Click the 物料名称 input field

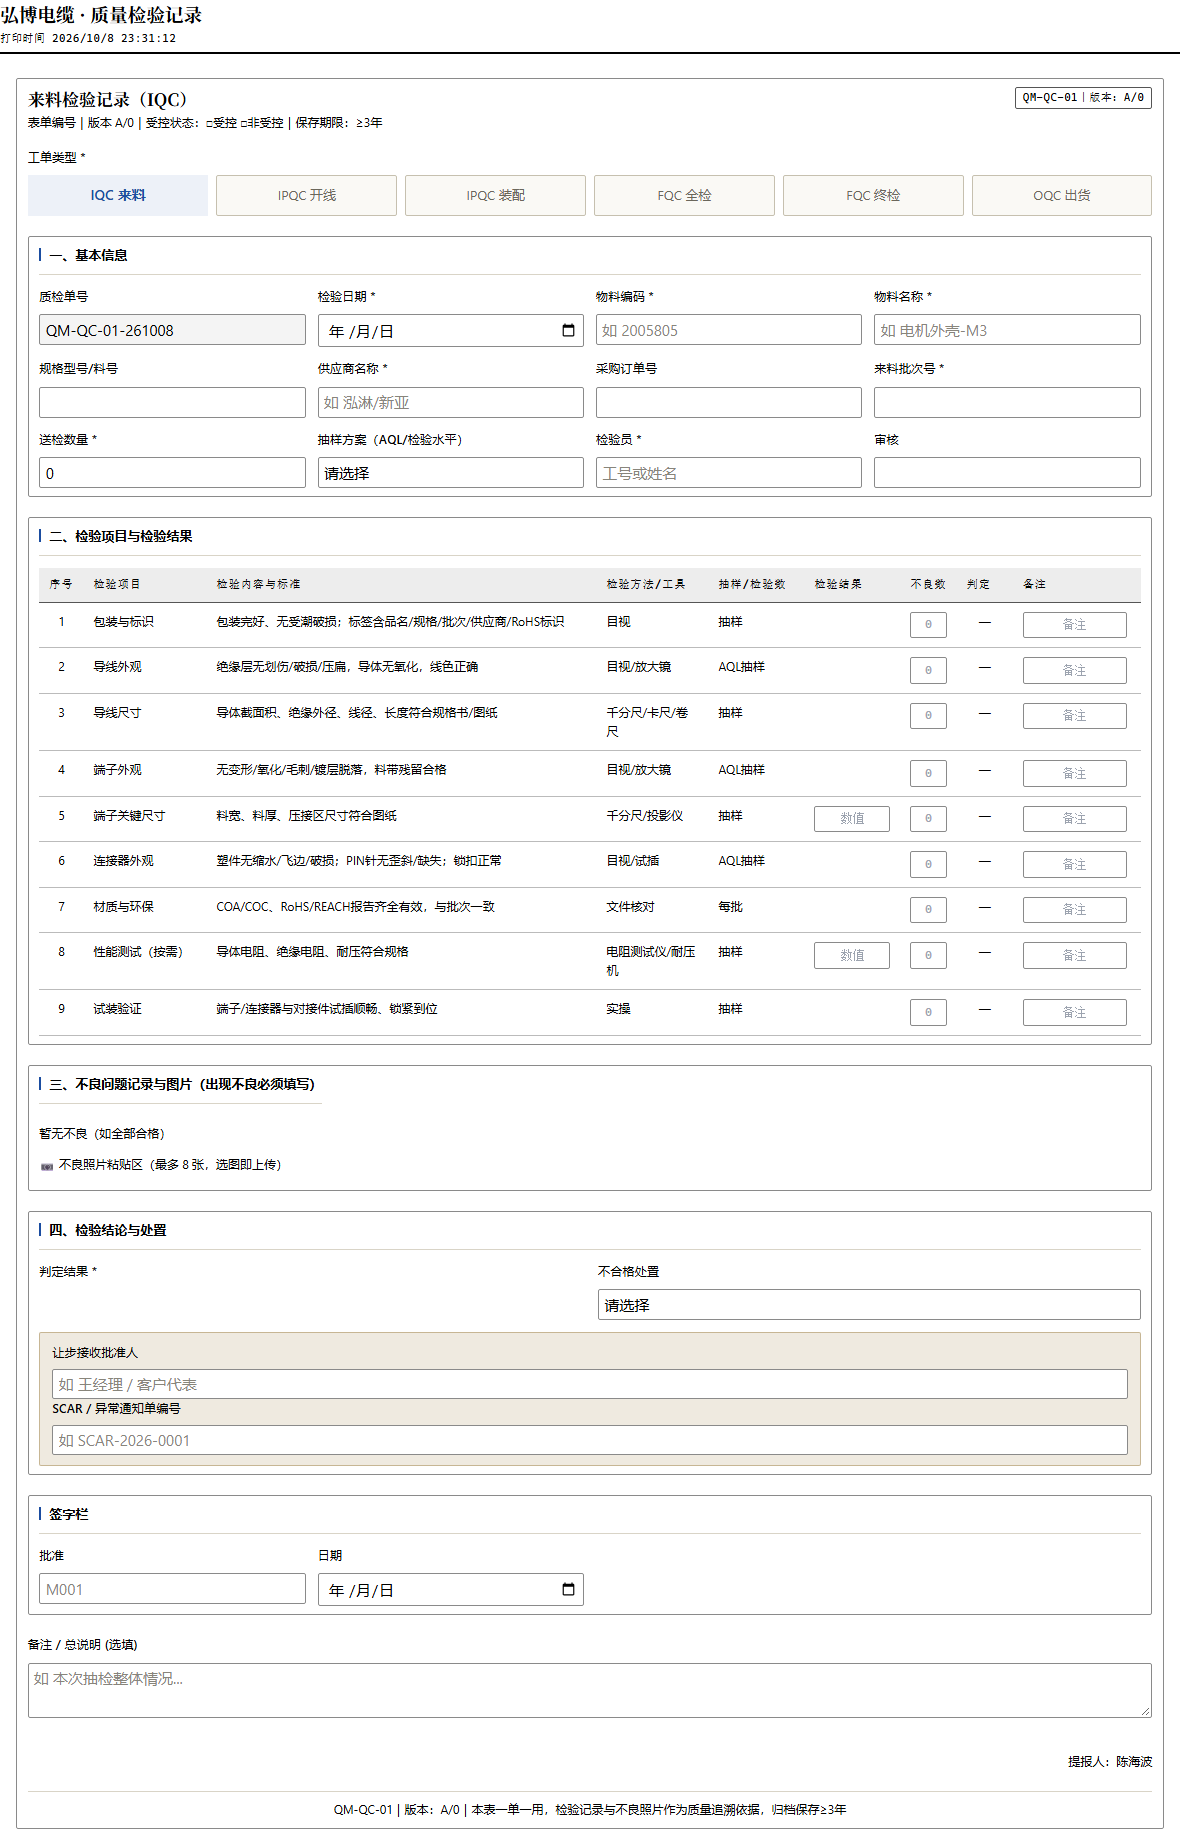(1007, 330)
